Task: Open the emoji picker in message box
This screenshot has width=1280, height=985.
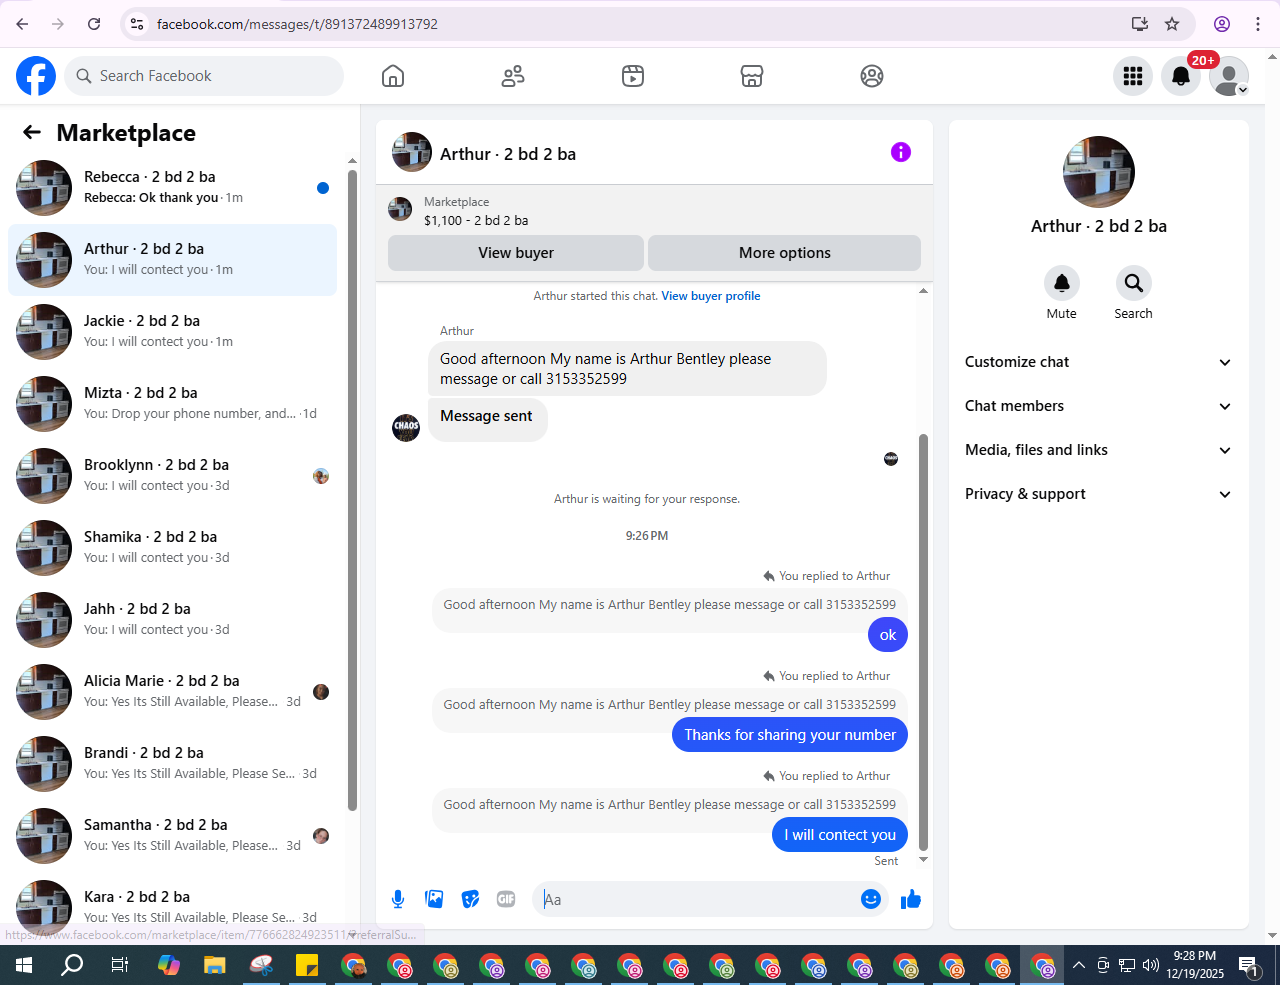Action: pyautogui.click(x=871, y=899)
